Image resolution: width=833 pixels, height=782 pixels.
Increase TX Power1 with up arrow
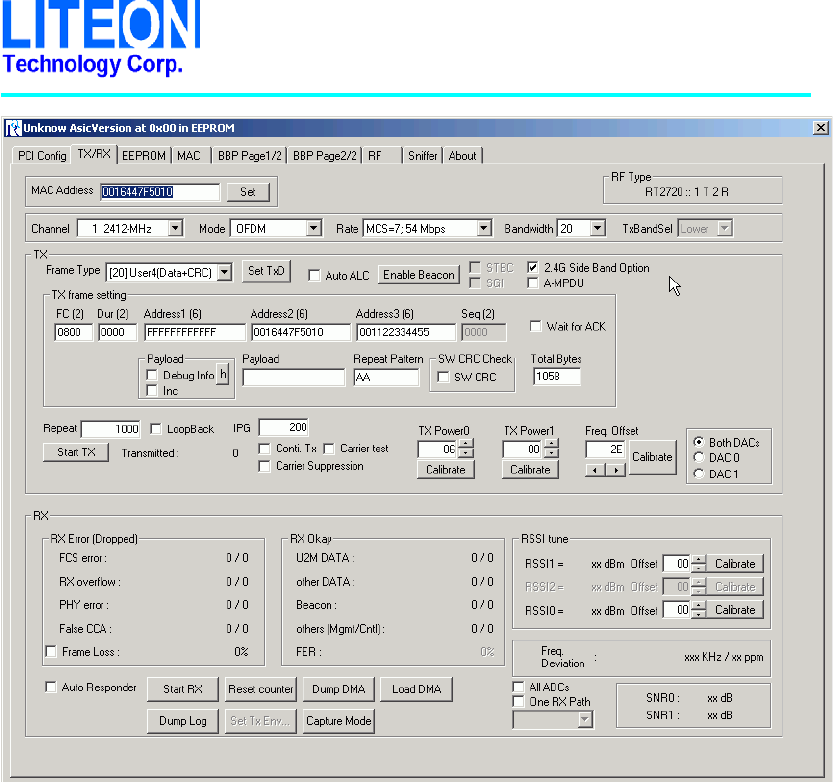[551, 444]
